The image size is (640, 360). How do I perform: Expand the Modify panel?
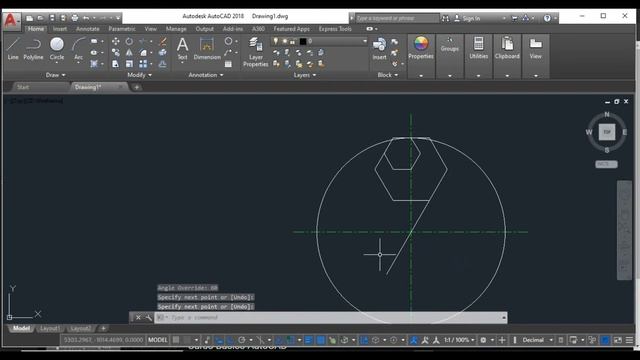coord(140,75)
